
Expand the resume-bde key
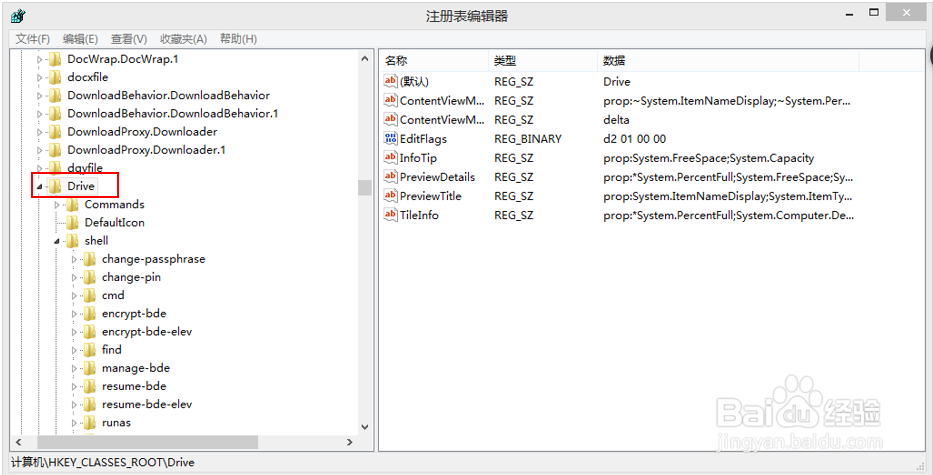[x=74, y=386]
